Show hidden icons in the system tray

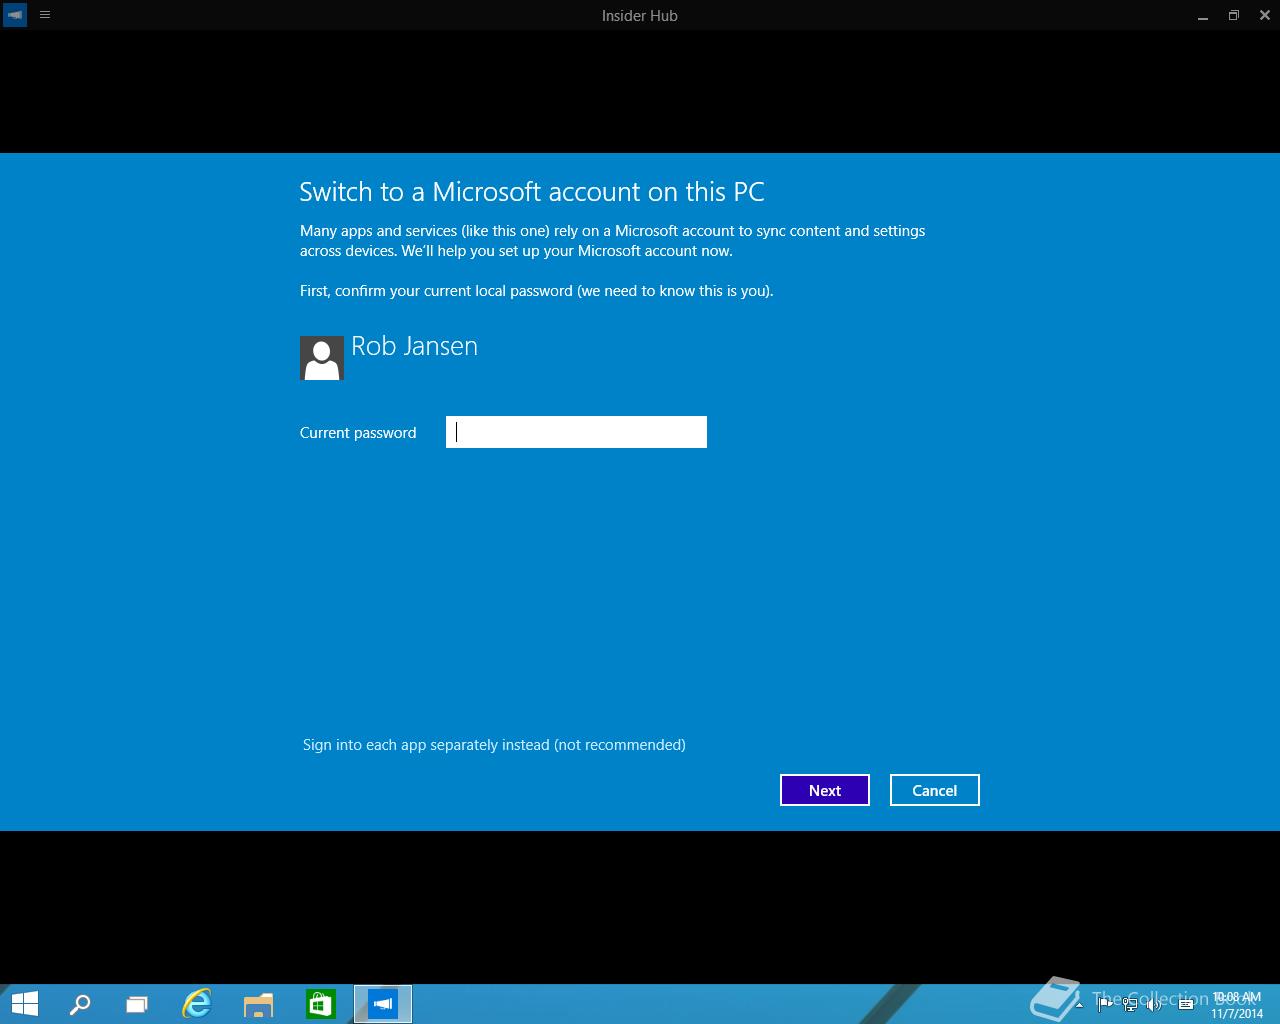[x=1079, y=1004]
